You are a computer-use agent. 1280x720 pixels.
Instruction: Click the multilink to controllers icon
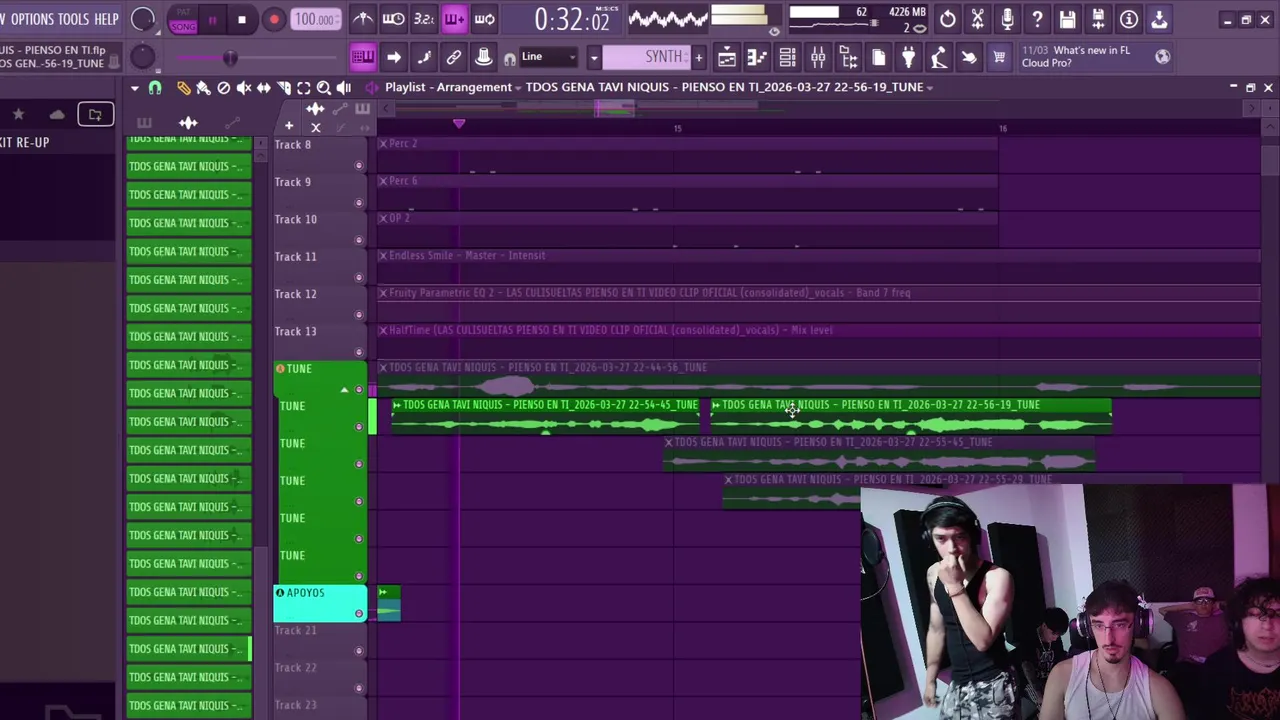(x=454, y=57)
